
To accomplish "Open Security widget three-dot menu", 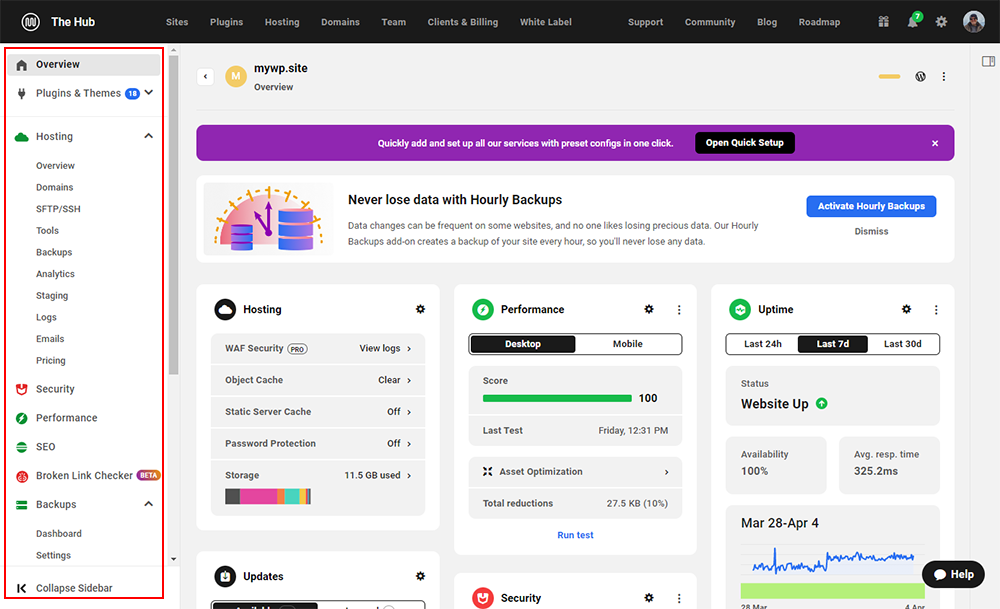I will [679, 598].
